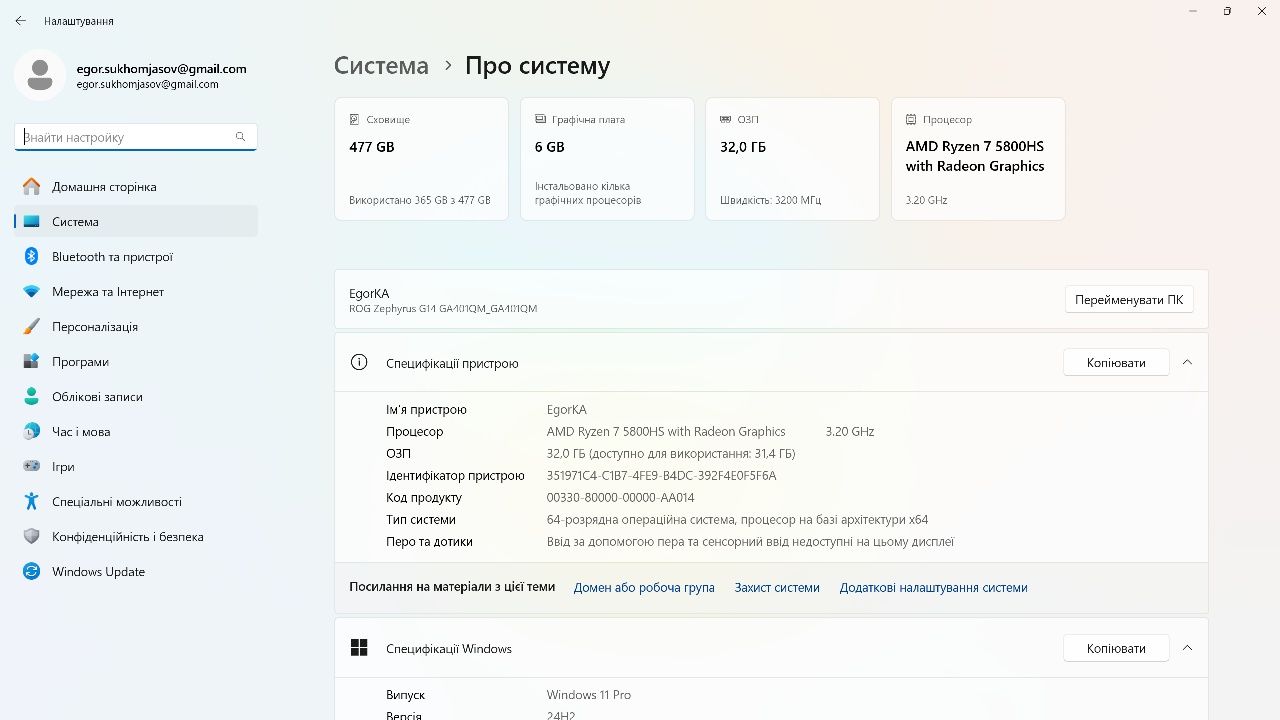
Task: Click the Графічна плата card icon
Action: click(x=541, y=119)
